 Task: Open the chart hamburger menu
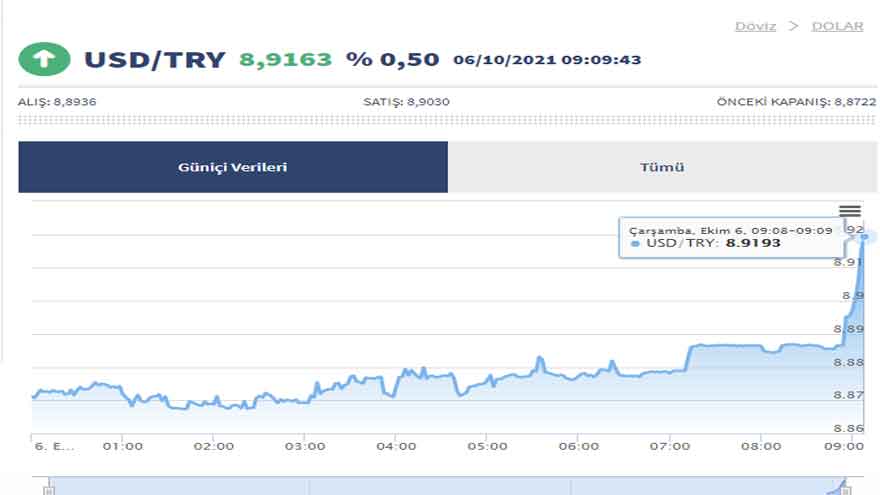850,211
